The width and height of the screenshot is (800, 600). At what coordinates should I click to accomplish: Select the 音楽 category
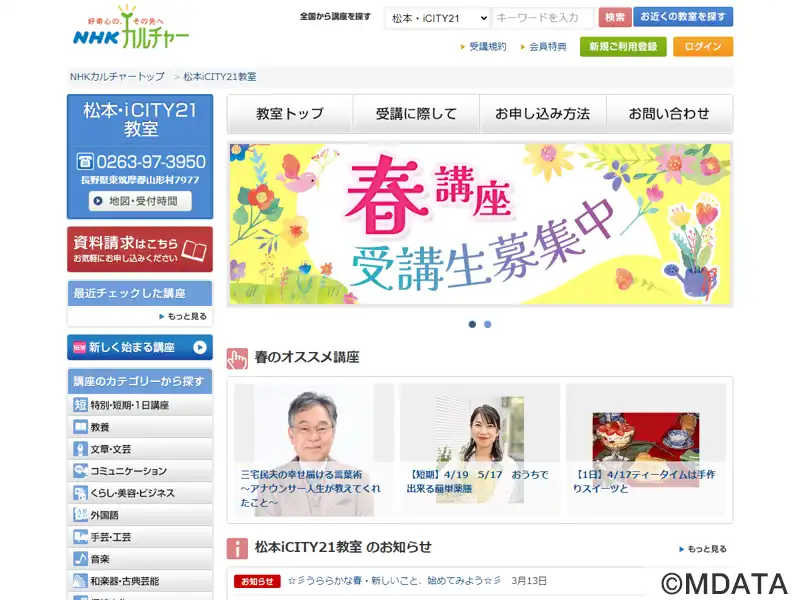140,559
